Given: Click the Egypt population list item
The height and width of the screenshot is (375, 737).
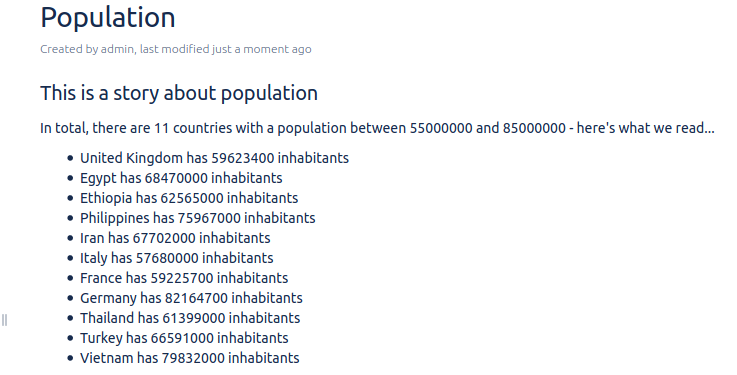Looking at the screenshot, I should click(181, 178).
